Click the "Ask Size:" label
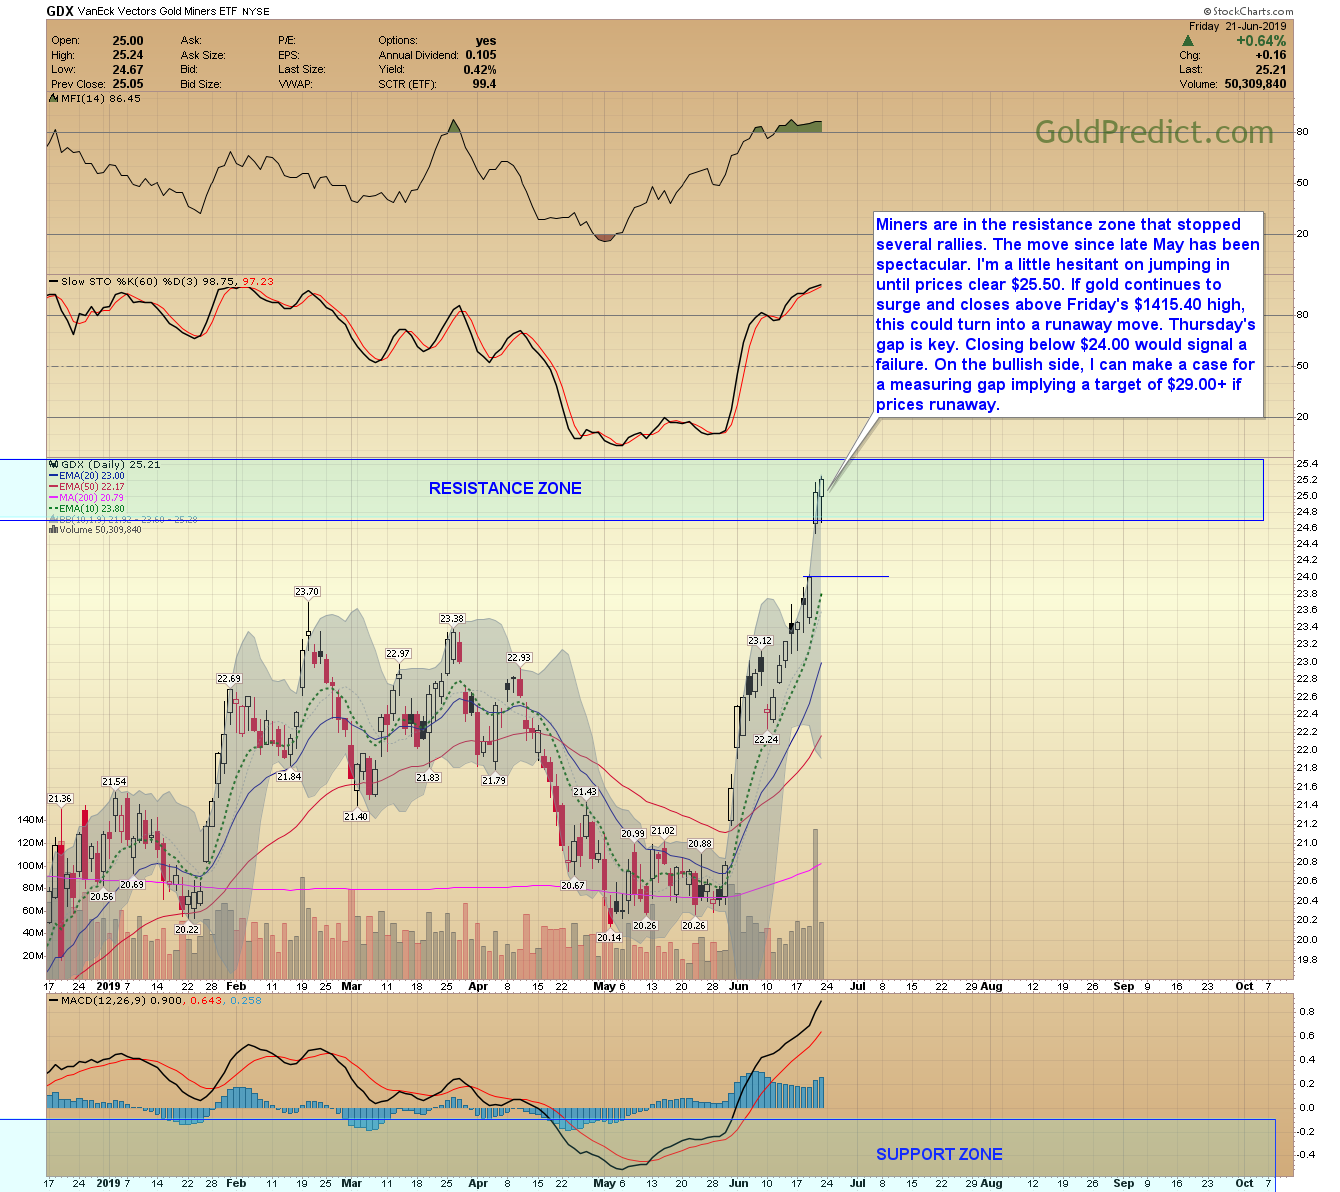Viewport: 1340px width, 1192px height. point(203,55)
